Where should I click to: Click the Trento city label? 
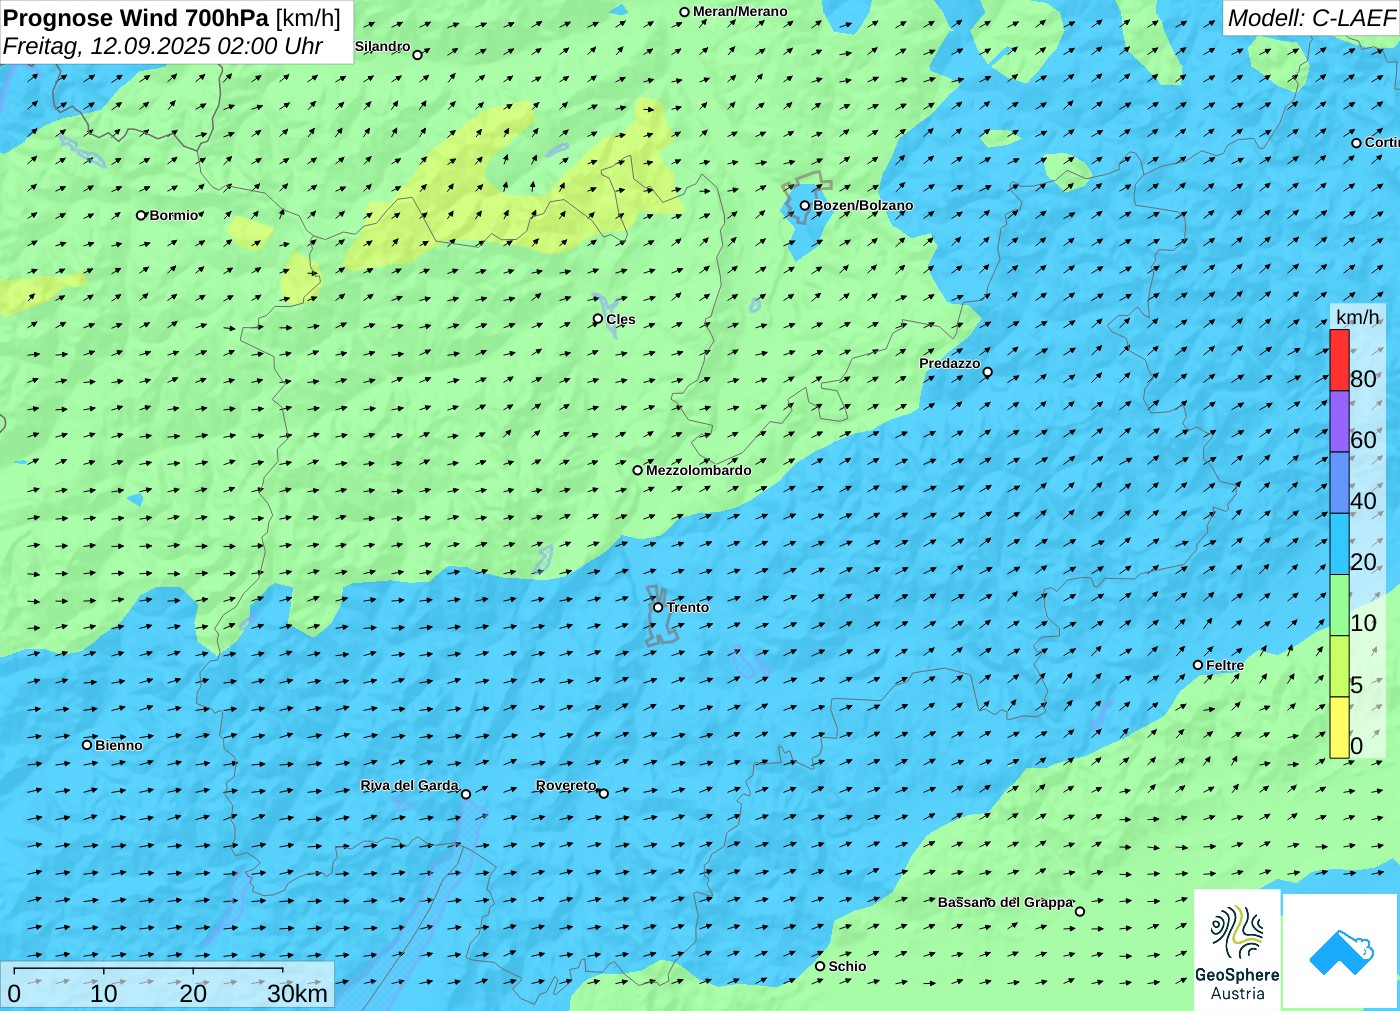click(688, 607)
